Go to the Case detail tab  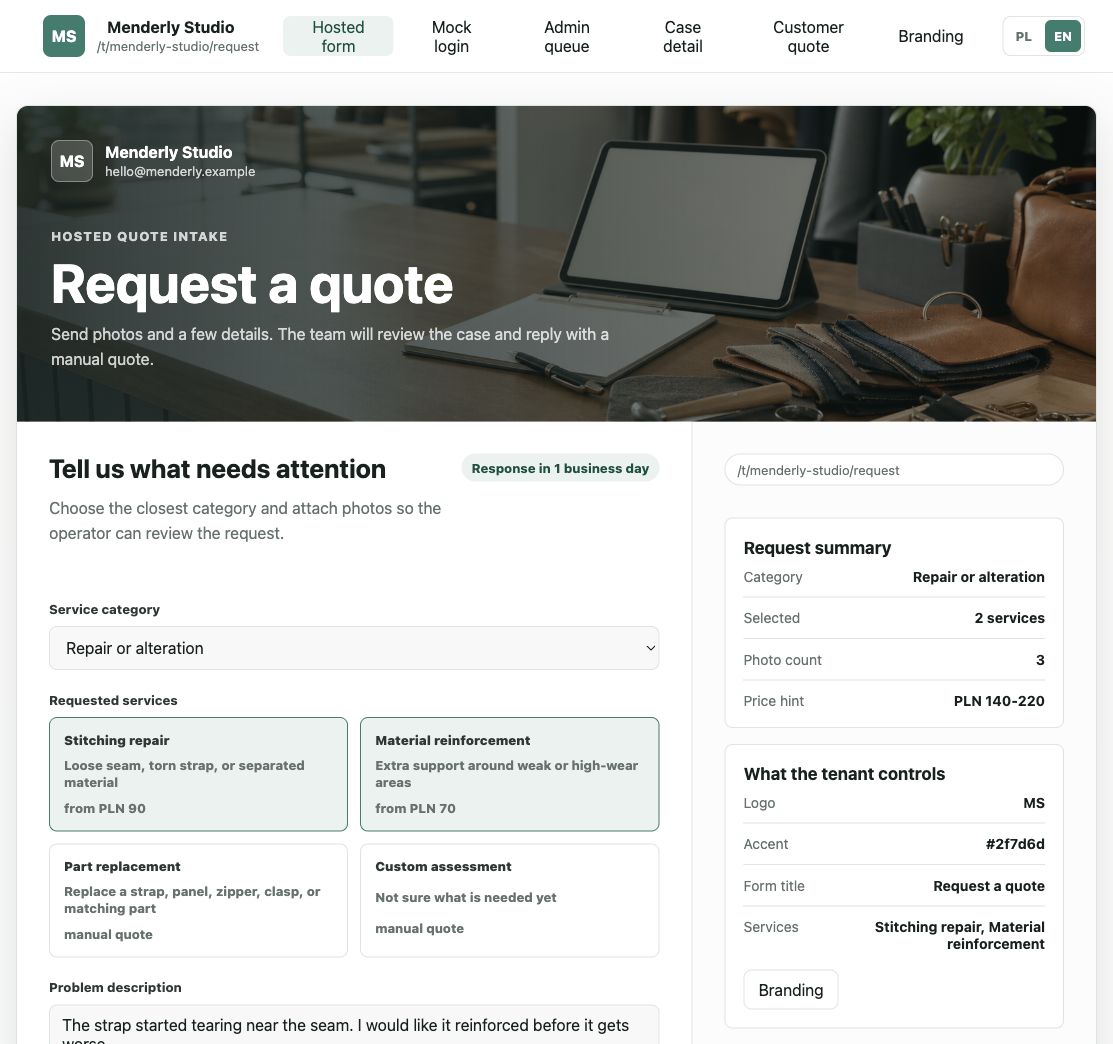tap(683, 36)
